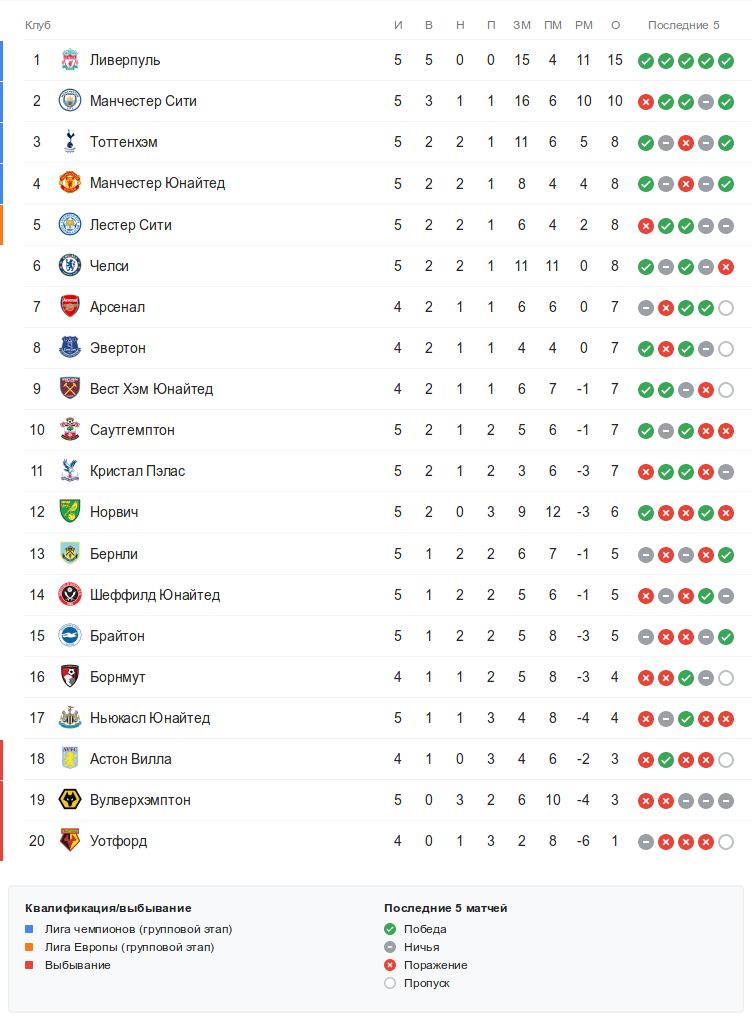The height and width of the screenshot is (1020, 752).
Task: Click the Шеффилд Юнайтед team name
Action: tap(154, 595)
